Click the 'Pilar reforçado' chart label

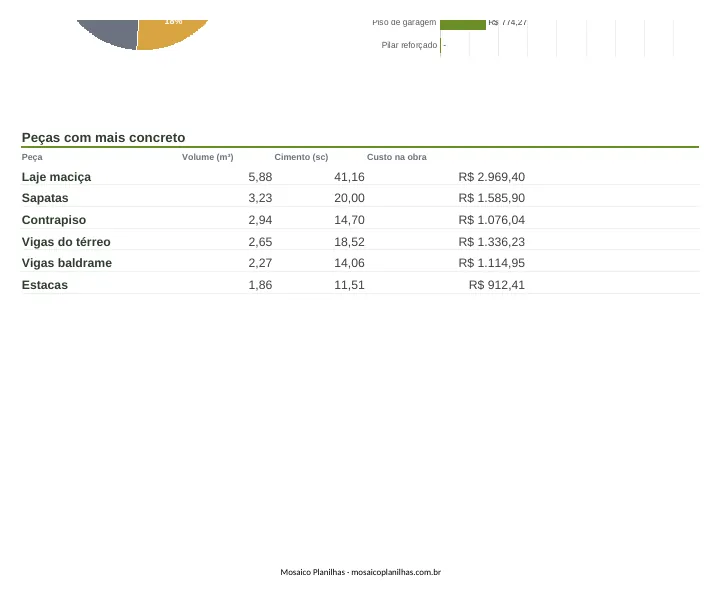(x=409, y=45)
